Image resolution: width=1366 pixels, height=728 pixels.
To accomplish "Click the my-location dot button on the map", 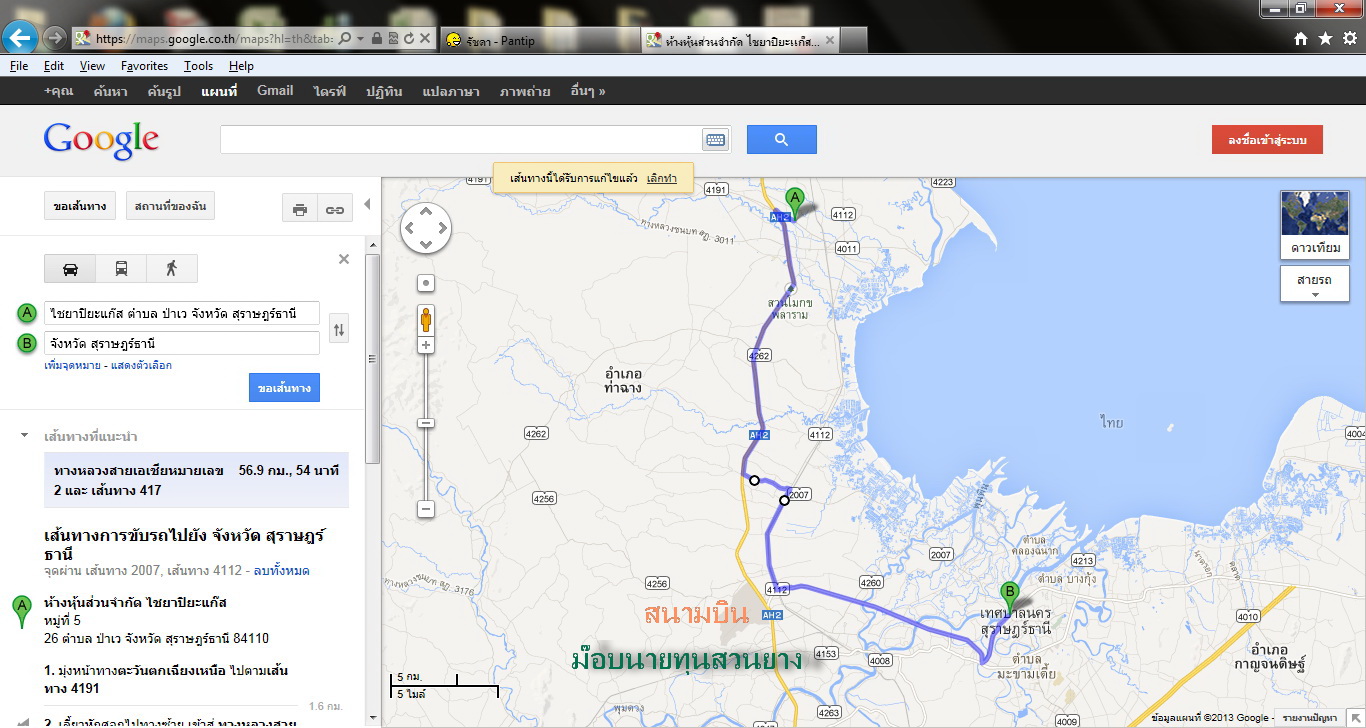I will [x=426, y=283].
